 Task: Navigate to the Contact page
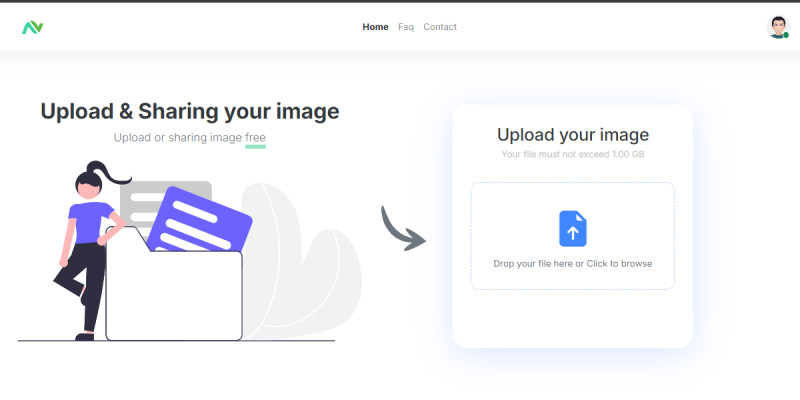(440, 27)
